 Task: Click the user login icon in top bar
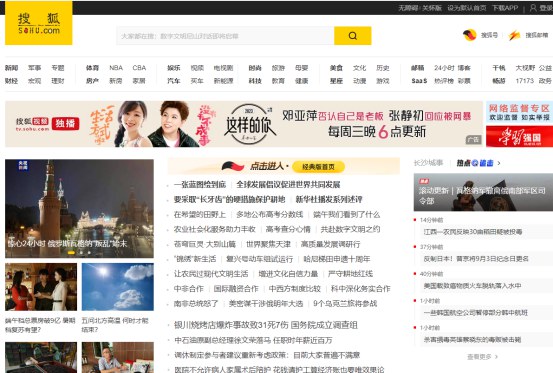pyautogui.click(x=533, y=8)
